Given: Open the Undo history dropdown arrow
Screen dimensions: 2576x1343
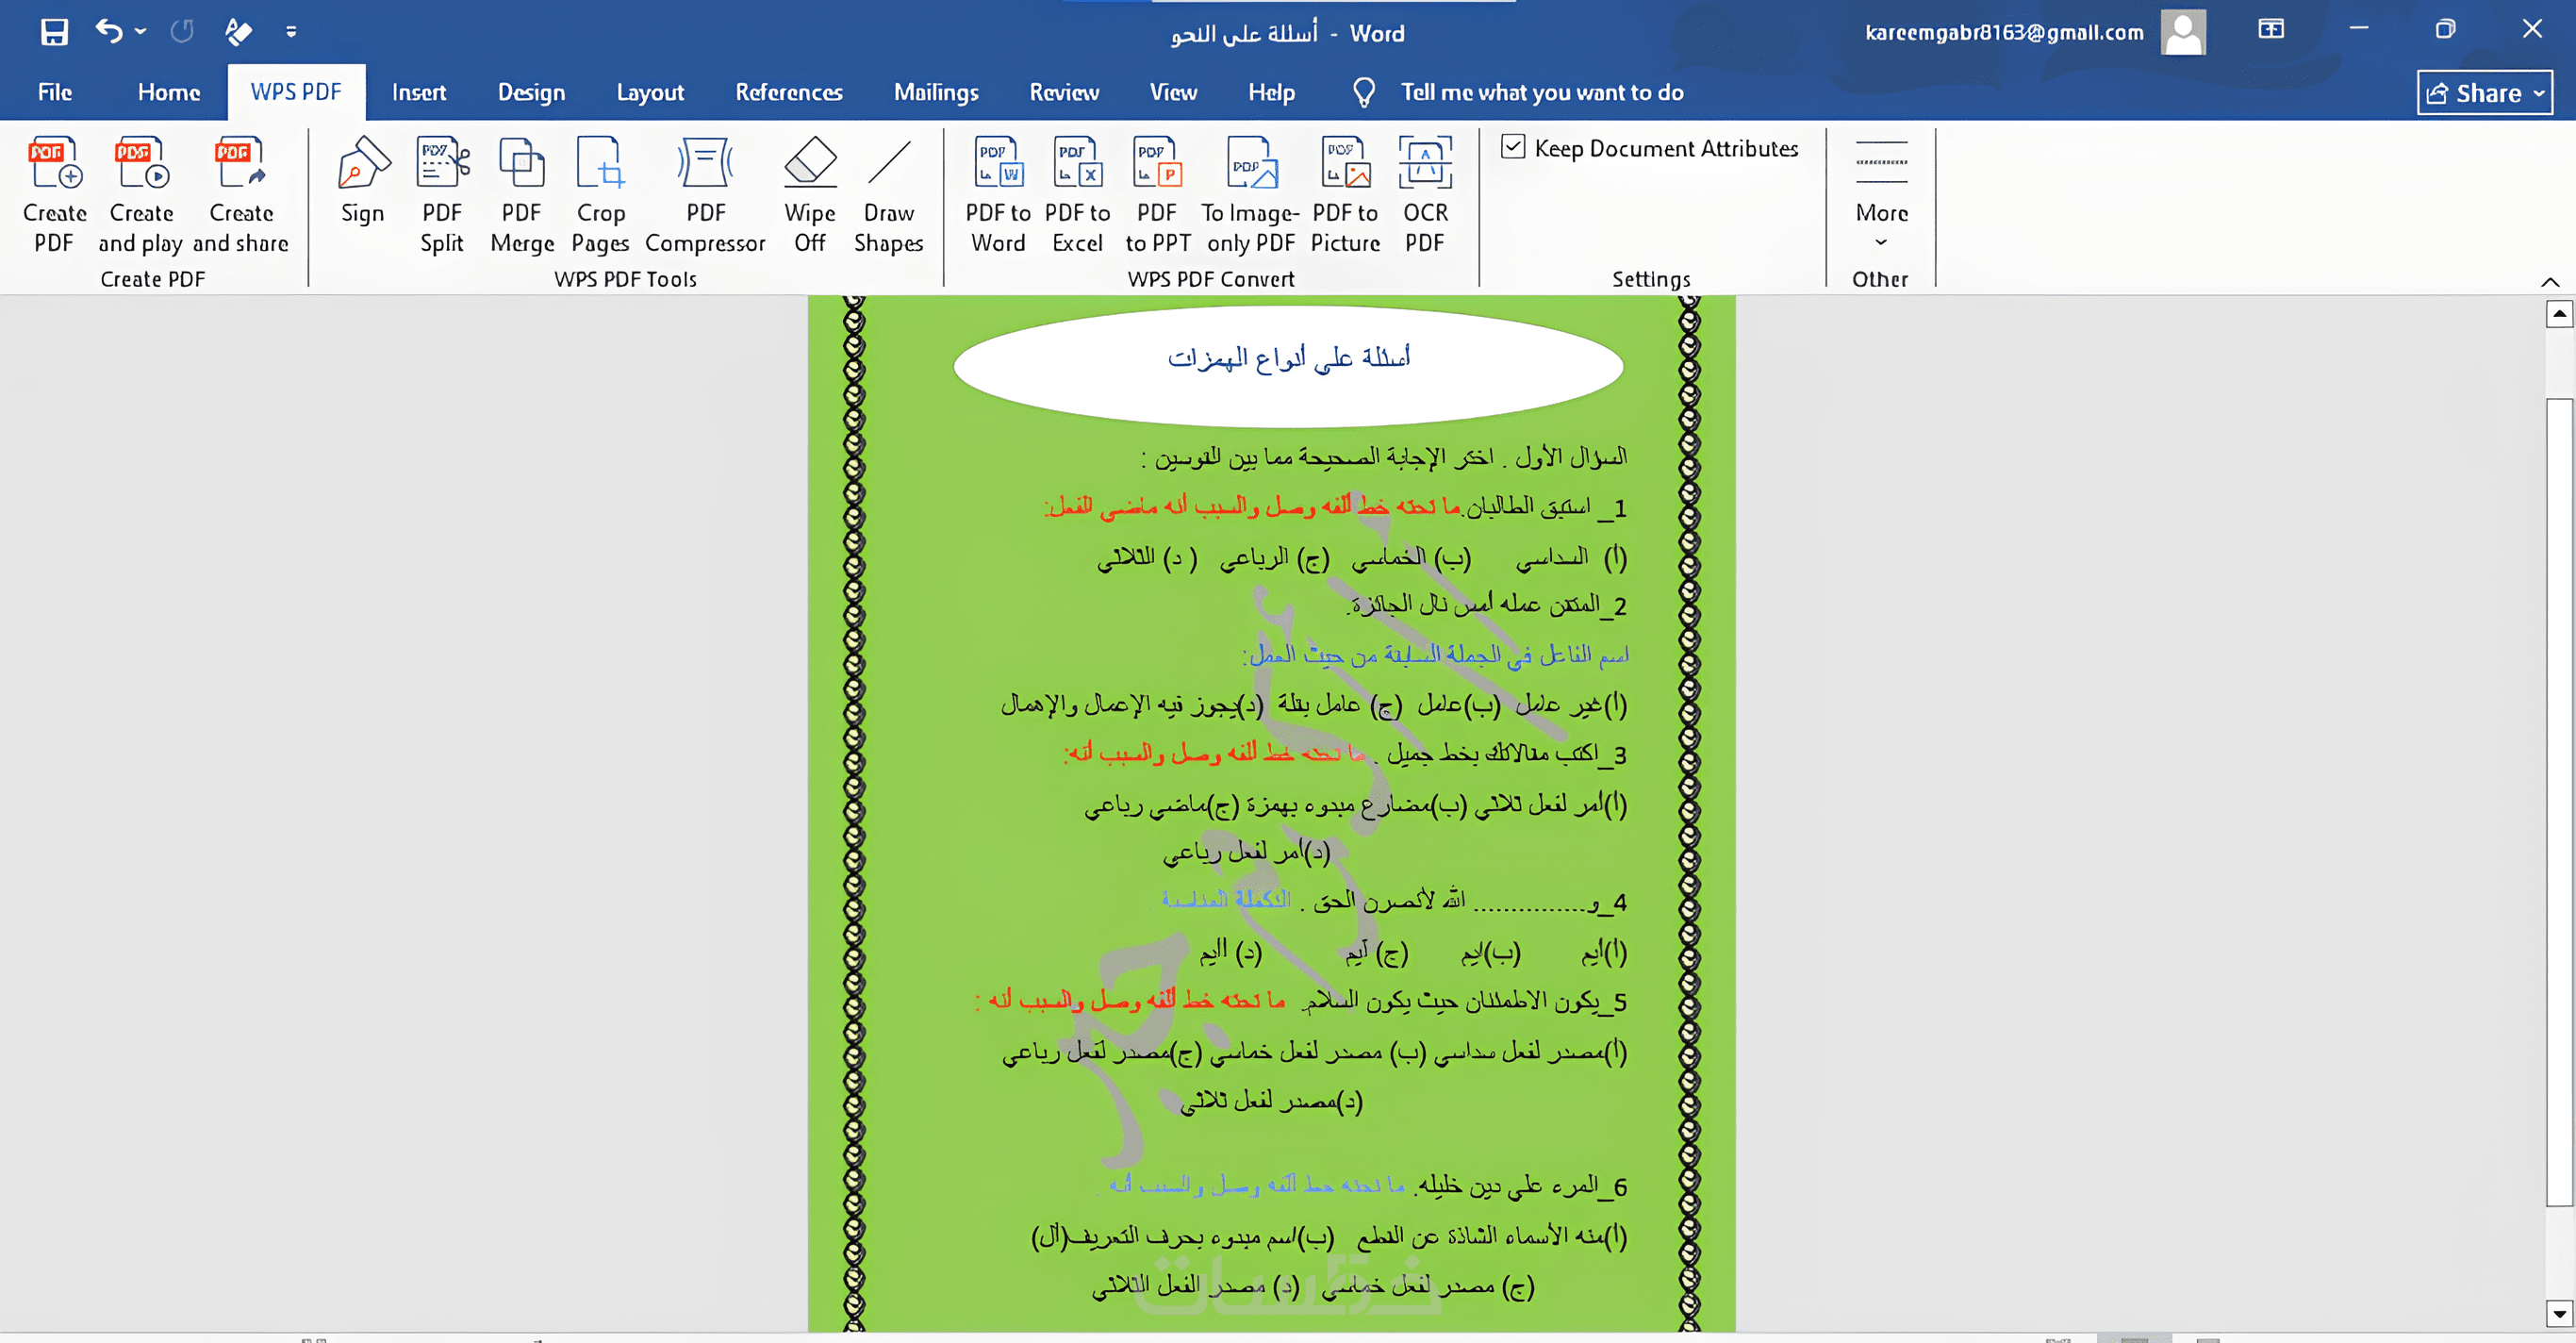Looking at the screenshot, I should 141,32.
